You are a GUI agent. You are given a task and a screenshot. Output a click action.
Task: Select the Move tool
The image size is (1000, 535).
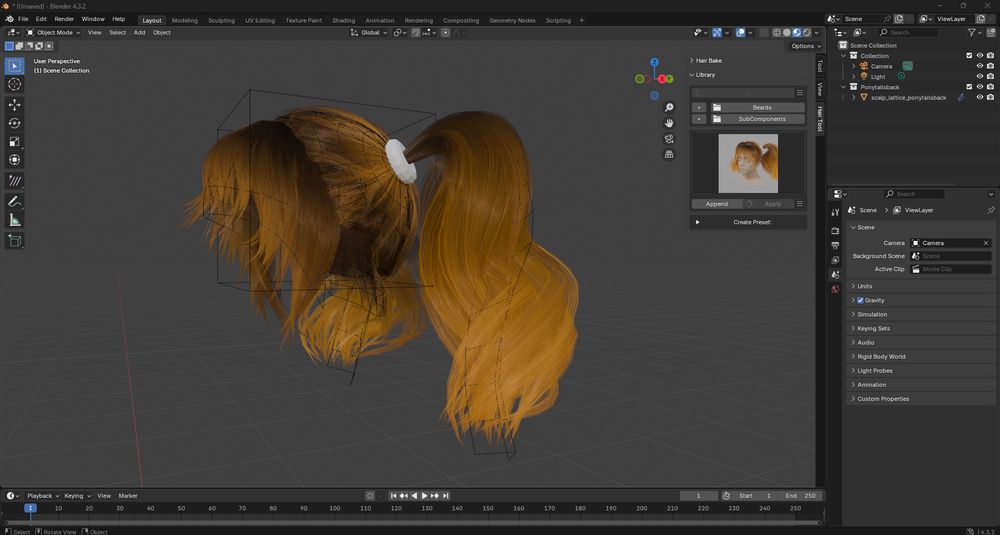coord(15,105)
